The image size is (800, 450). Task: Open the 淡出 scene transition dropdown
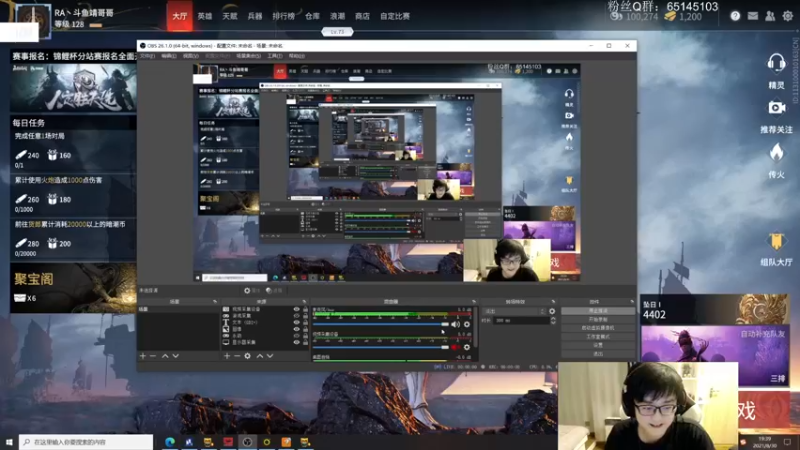click(x=514, y=311)
